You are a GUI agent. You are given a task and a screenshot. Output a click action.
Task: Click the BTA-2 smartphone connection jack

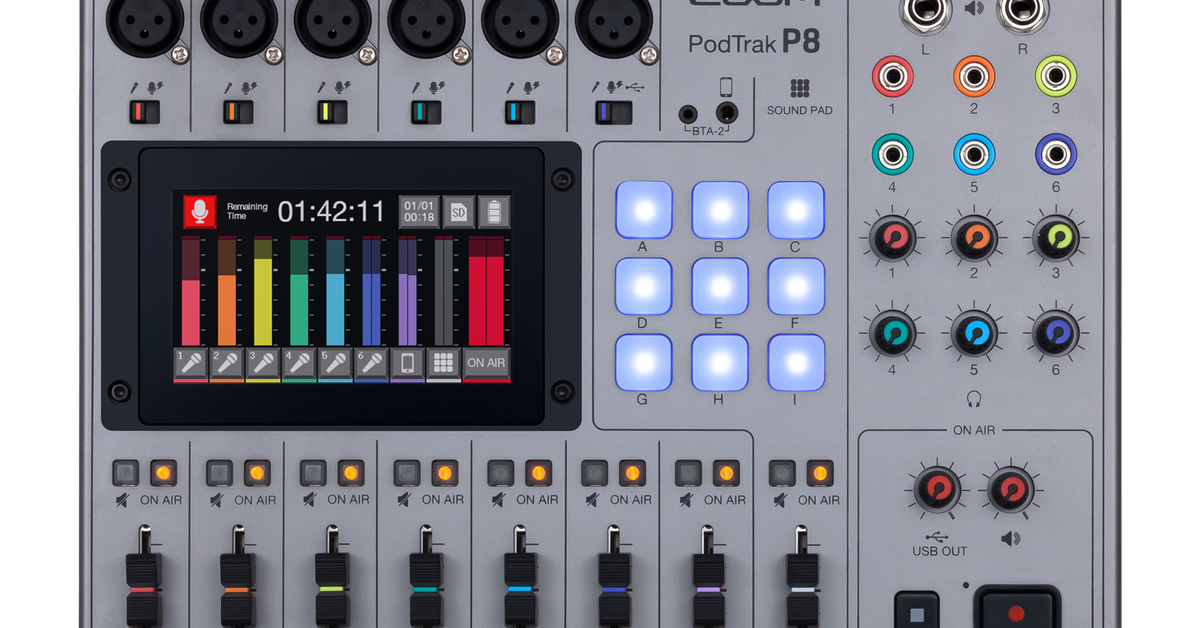click(x=727, y=114)
